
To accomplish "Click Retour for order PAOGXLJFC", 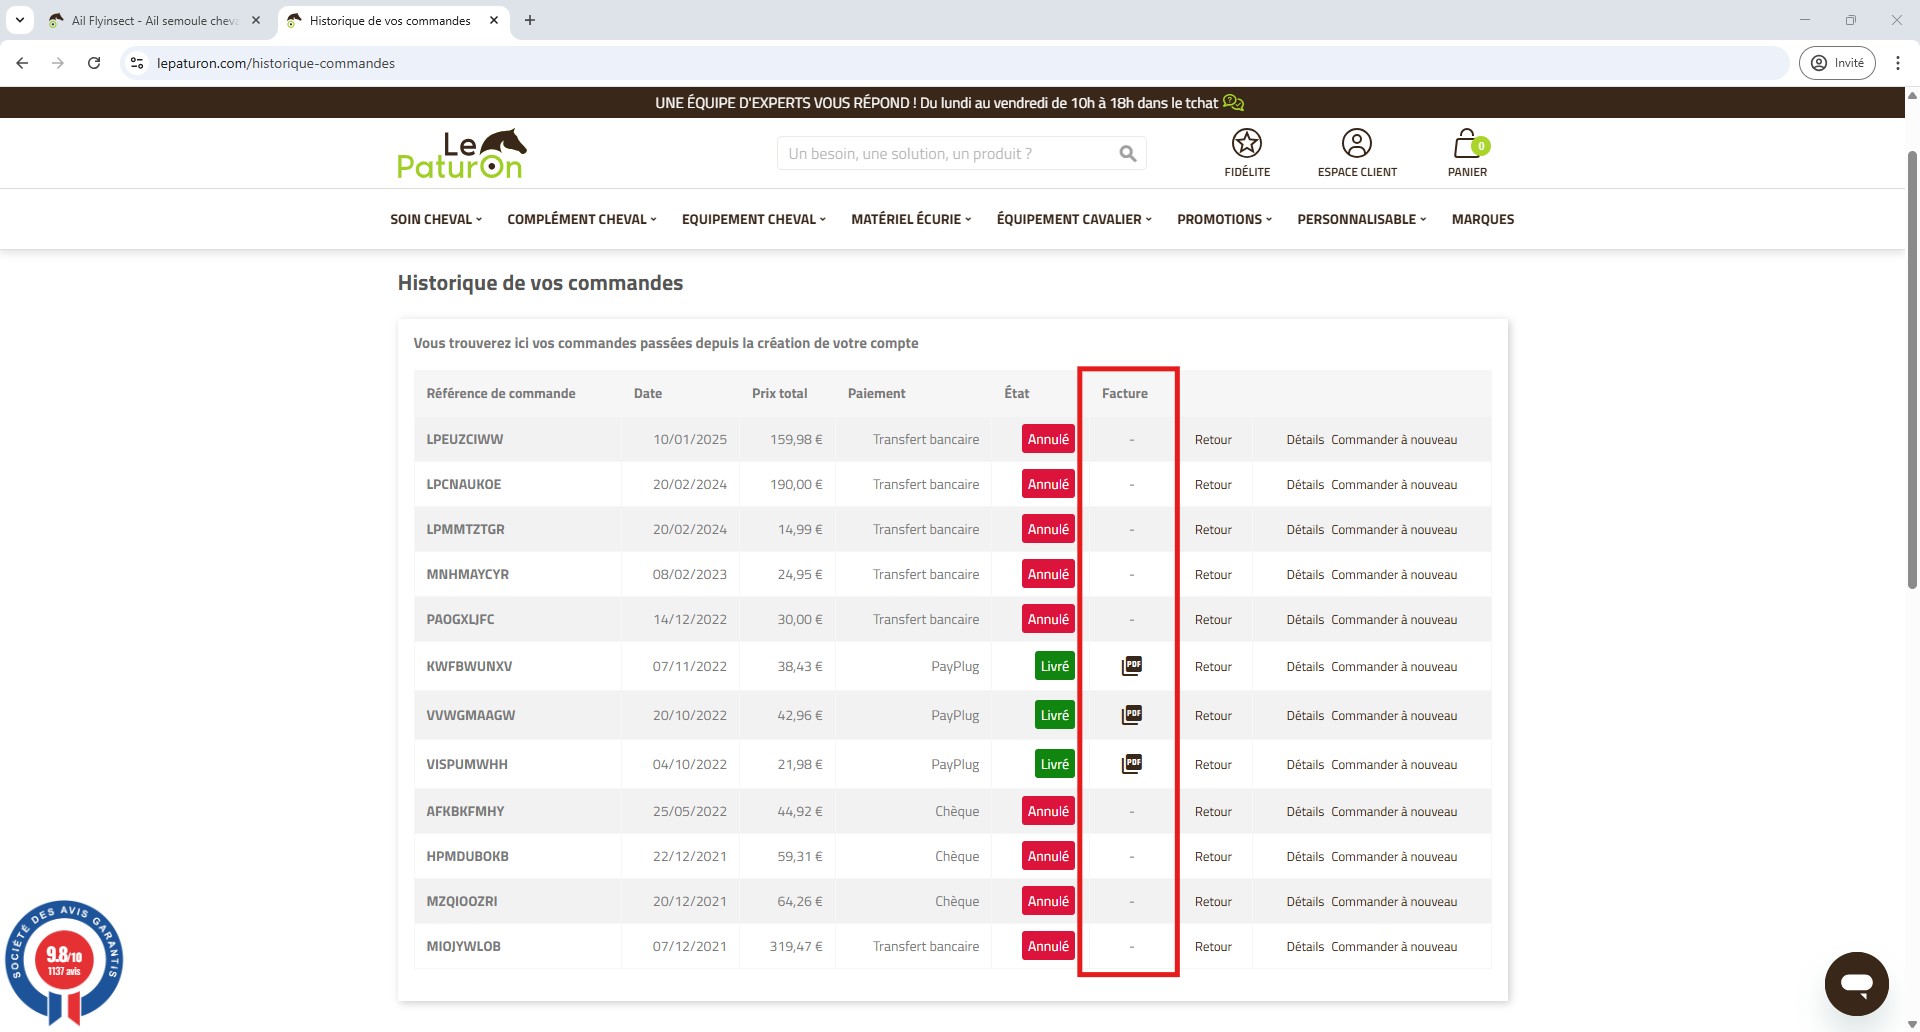I will pyautogui.click(x=1212, y=620).
